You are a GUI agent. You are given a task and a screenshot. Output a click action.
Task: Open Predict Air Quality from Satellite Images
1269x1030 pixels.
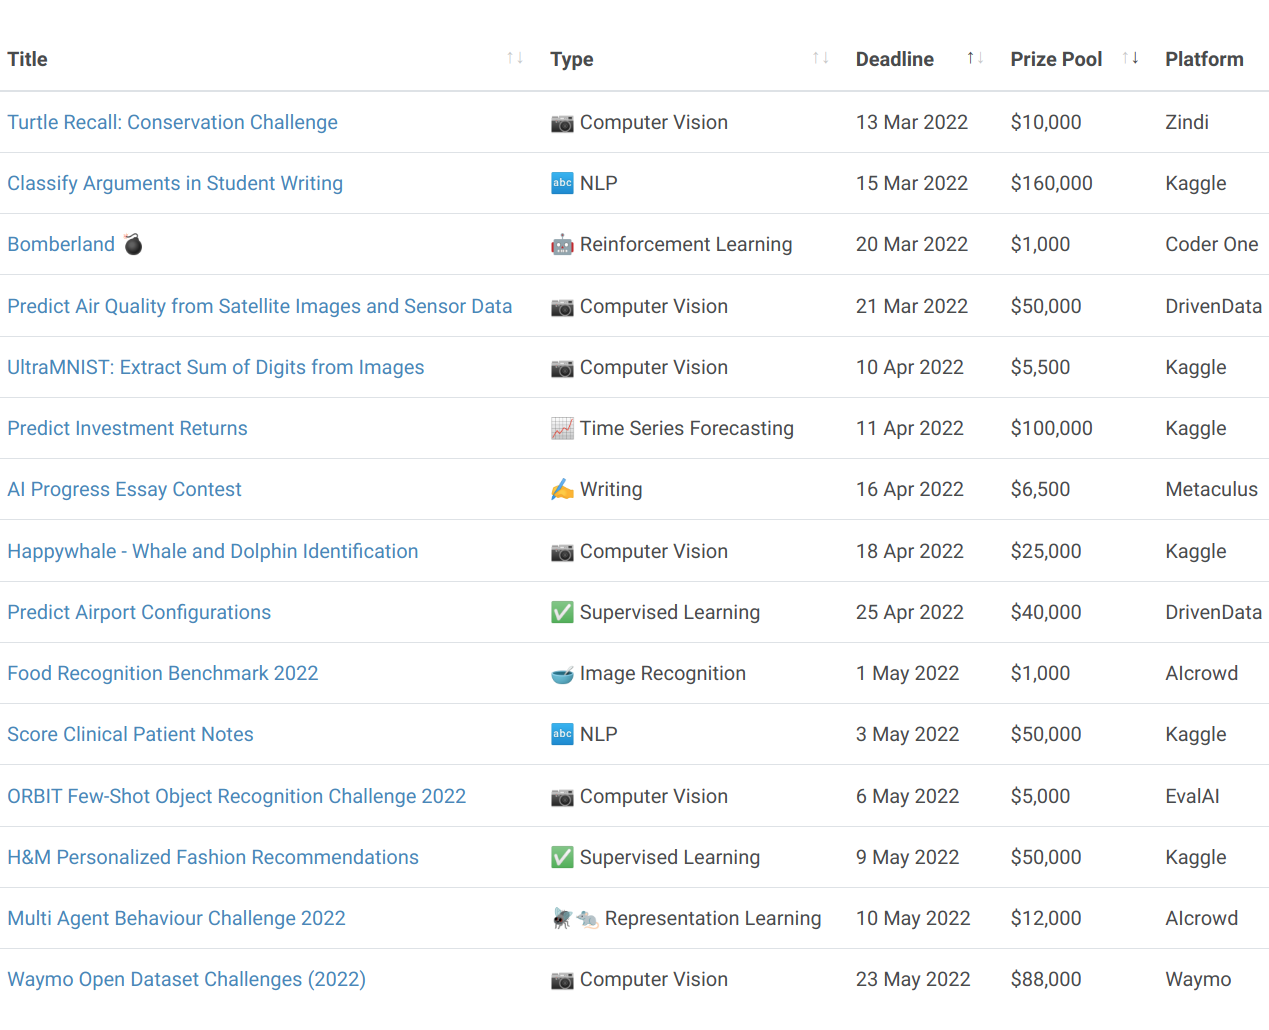260,306
